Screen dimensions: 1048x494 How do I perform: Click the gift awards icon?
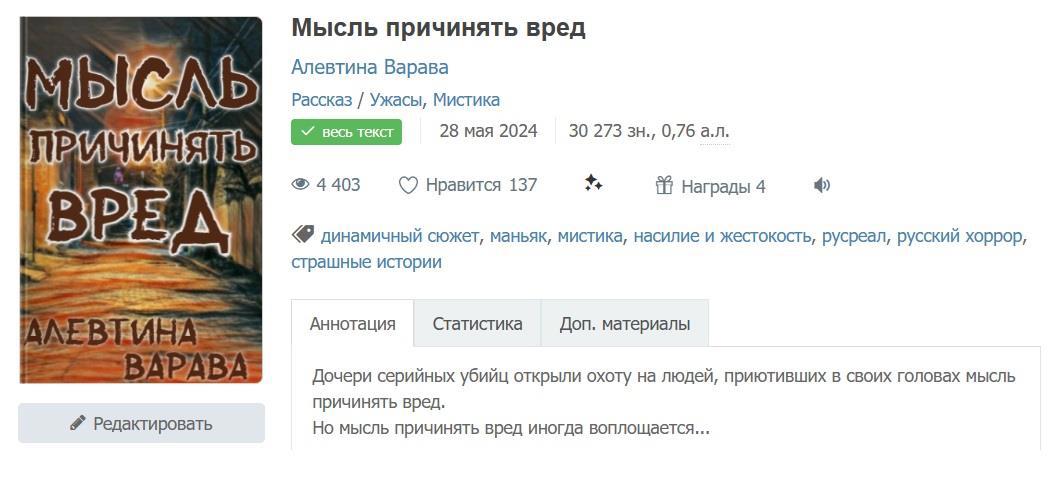click(x=664, y=185)
